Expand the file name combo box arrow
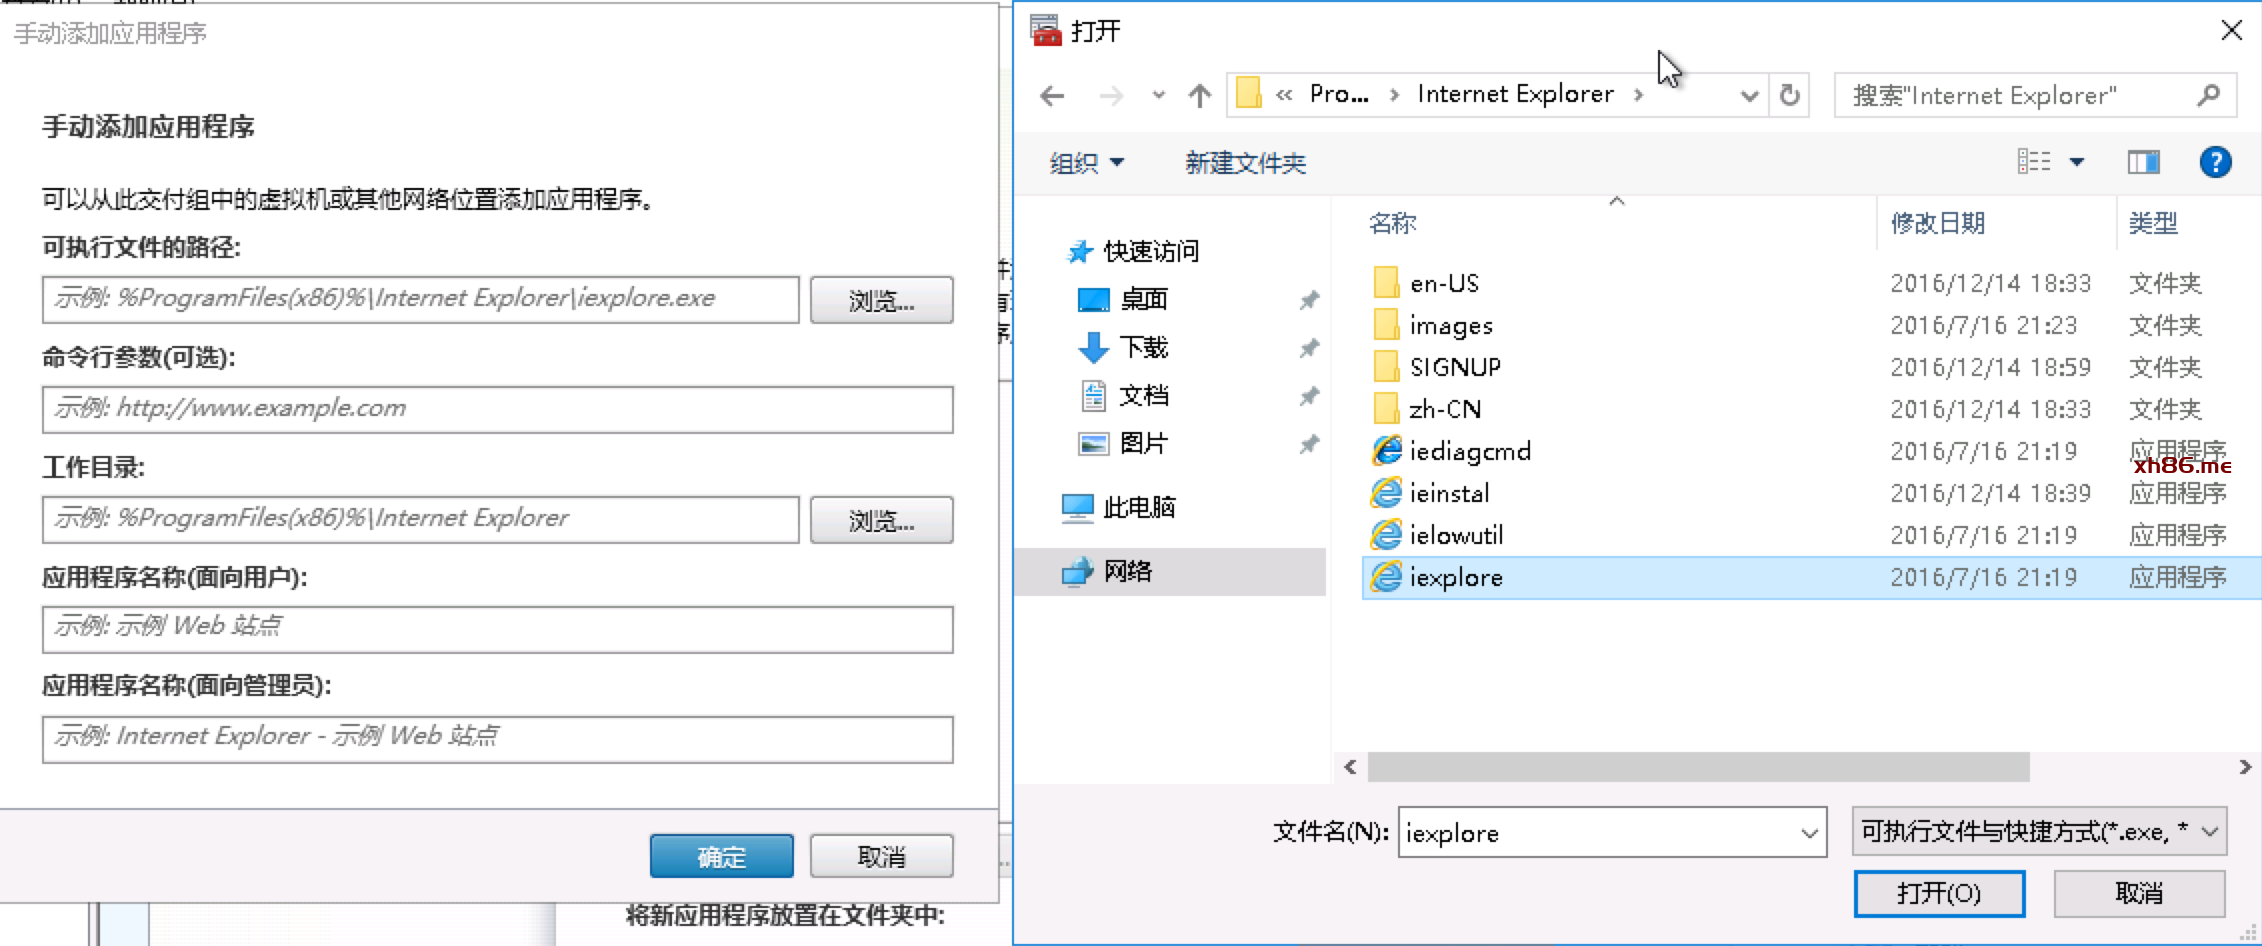The height and width of the screenshot is (946, 2262). (1809, 833)
